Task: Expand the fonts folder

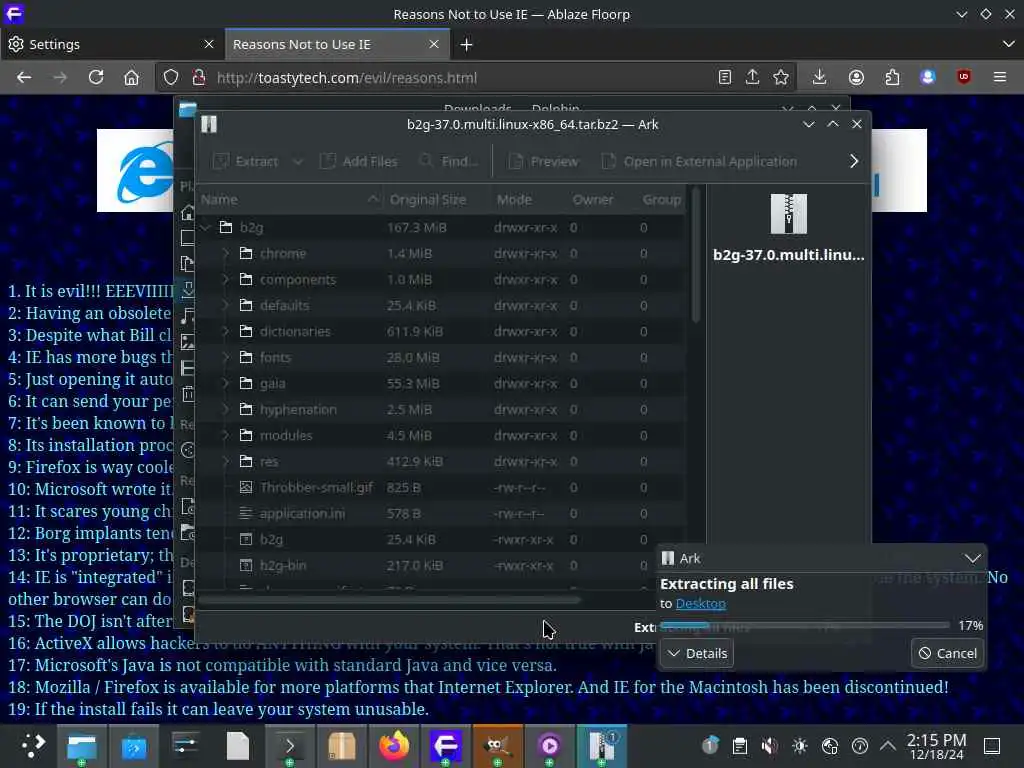Action: click(226, 358)
